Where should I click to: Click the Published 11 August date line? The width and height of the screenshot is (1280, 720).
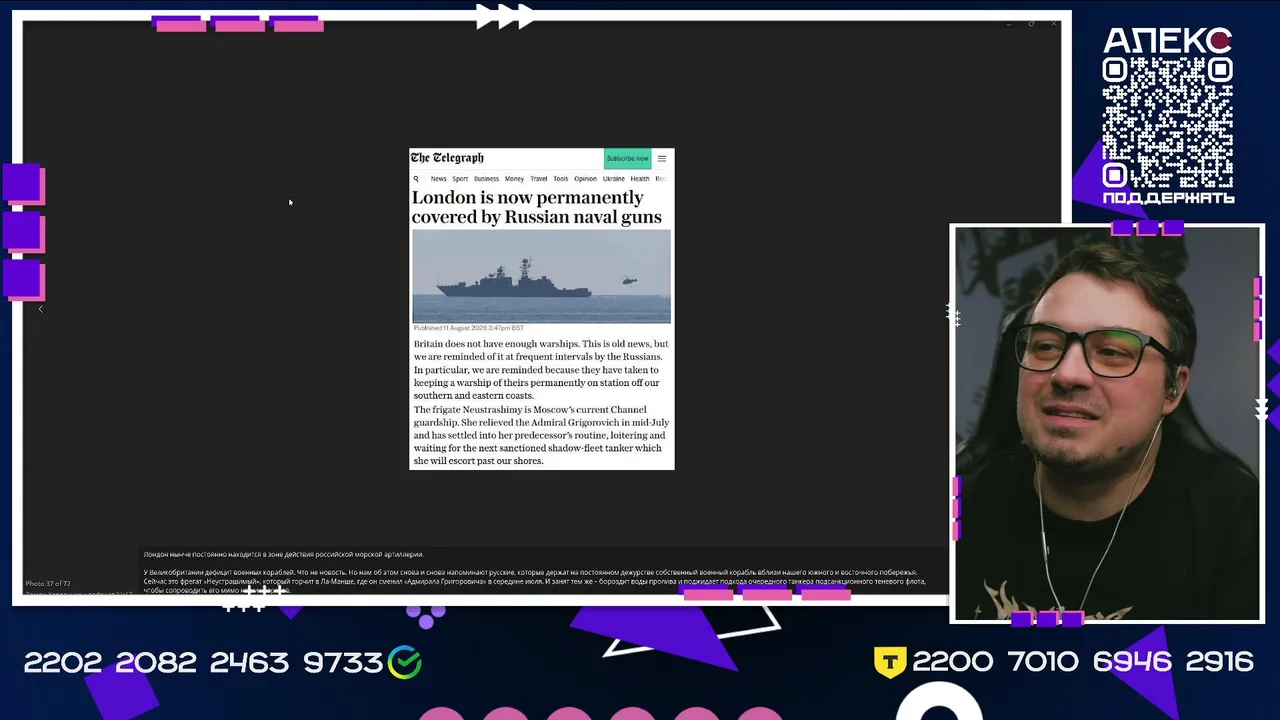[x=469, y=328]
